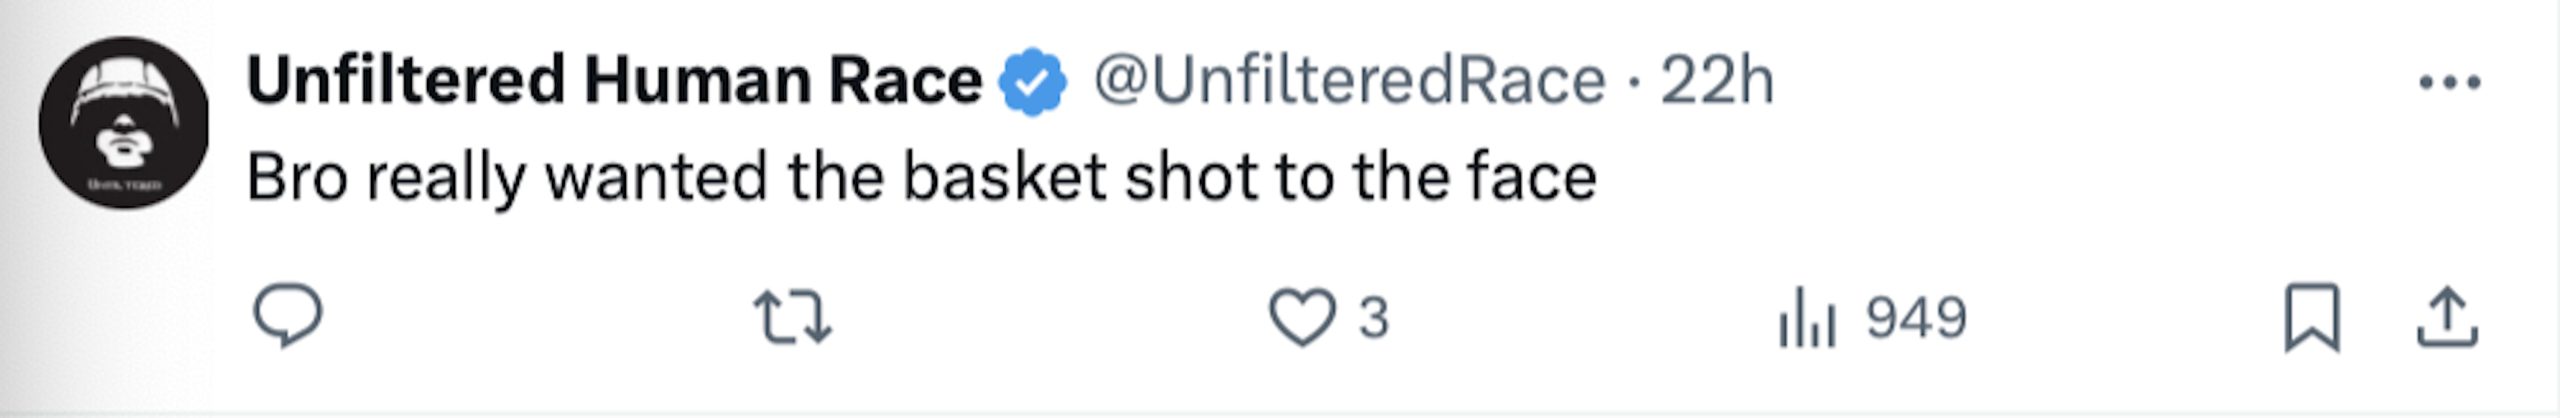This screenshot has width=2560, height=418.
Task: Bookmark this post with the bookmark icon
Action: [x=2313, y=318]
